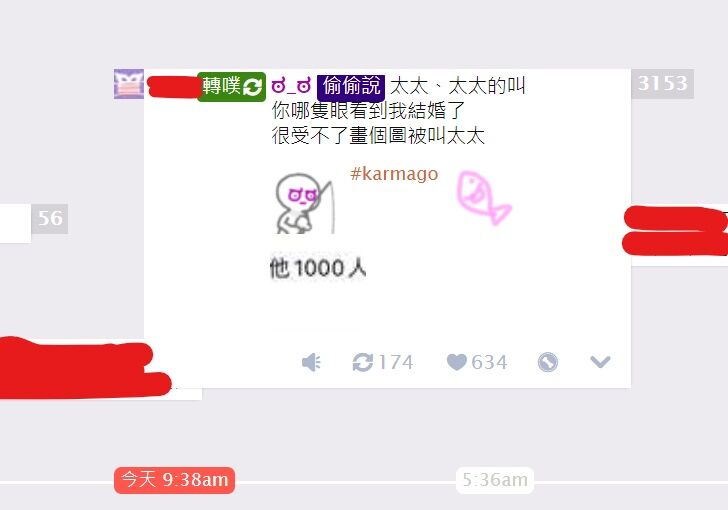This screenshot has height=510, width=728.
Task: Click the fishing stick figure emoticon
Action: pos(305,203)
